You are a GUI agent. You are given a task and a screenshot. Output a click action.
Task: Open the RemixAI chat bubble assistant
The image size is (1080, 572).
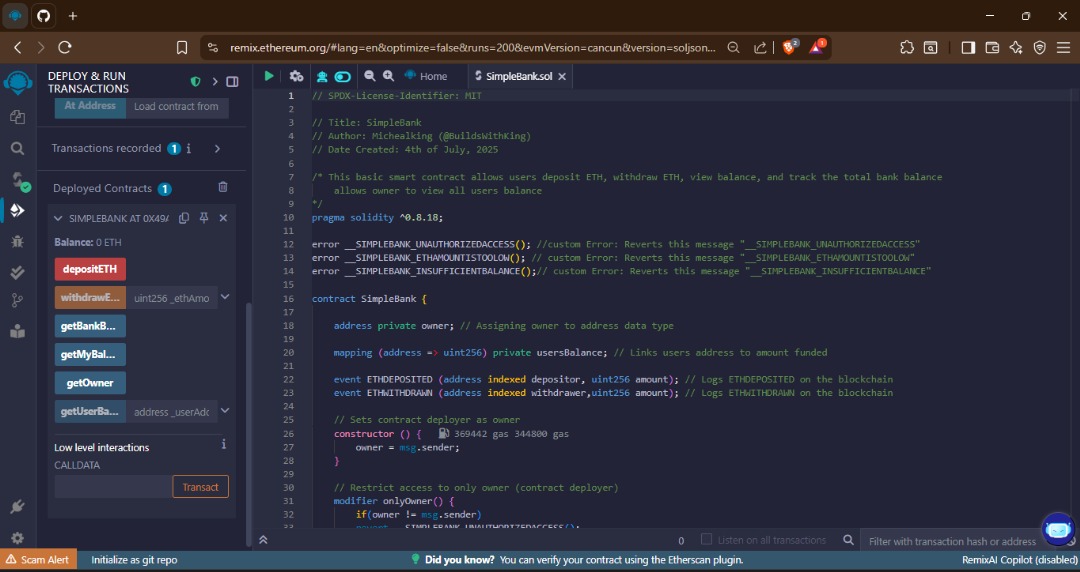[1057, 530]
